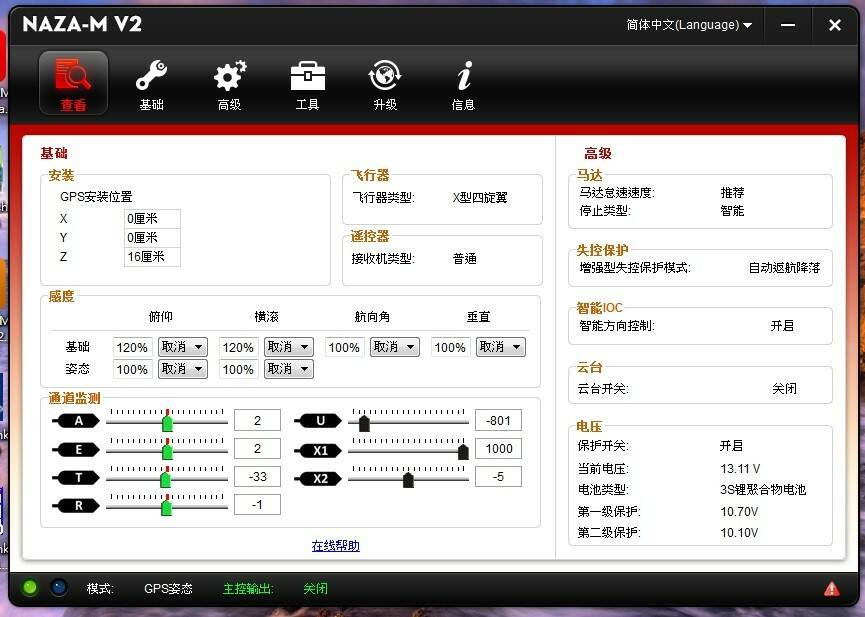Open the 升级 (Upgrade) globe tab
The width and height of the screenshot is (865, 617).
pyautogui.click(x=385, y=84)
